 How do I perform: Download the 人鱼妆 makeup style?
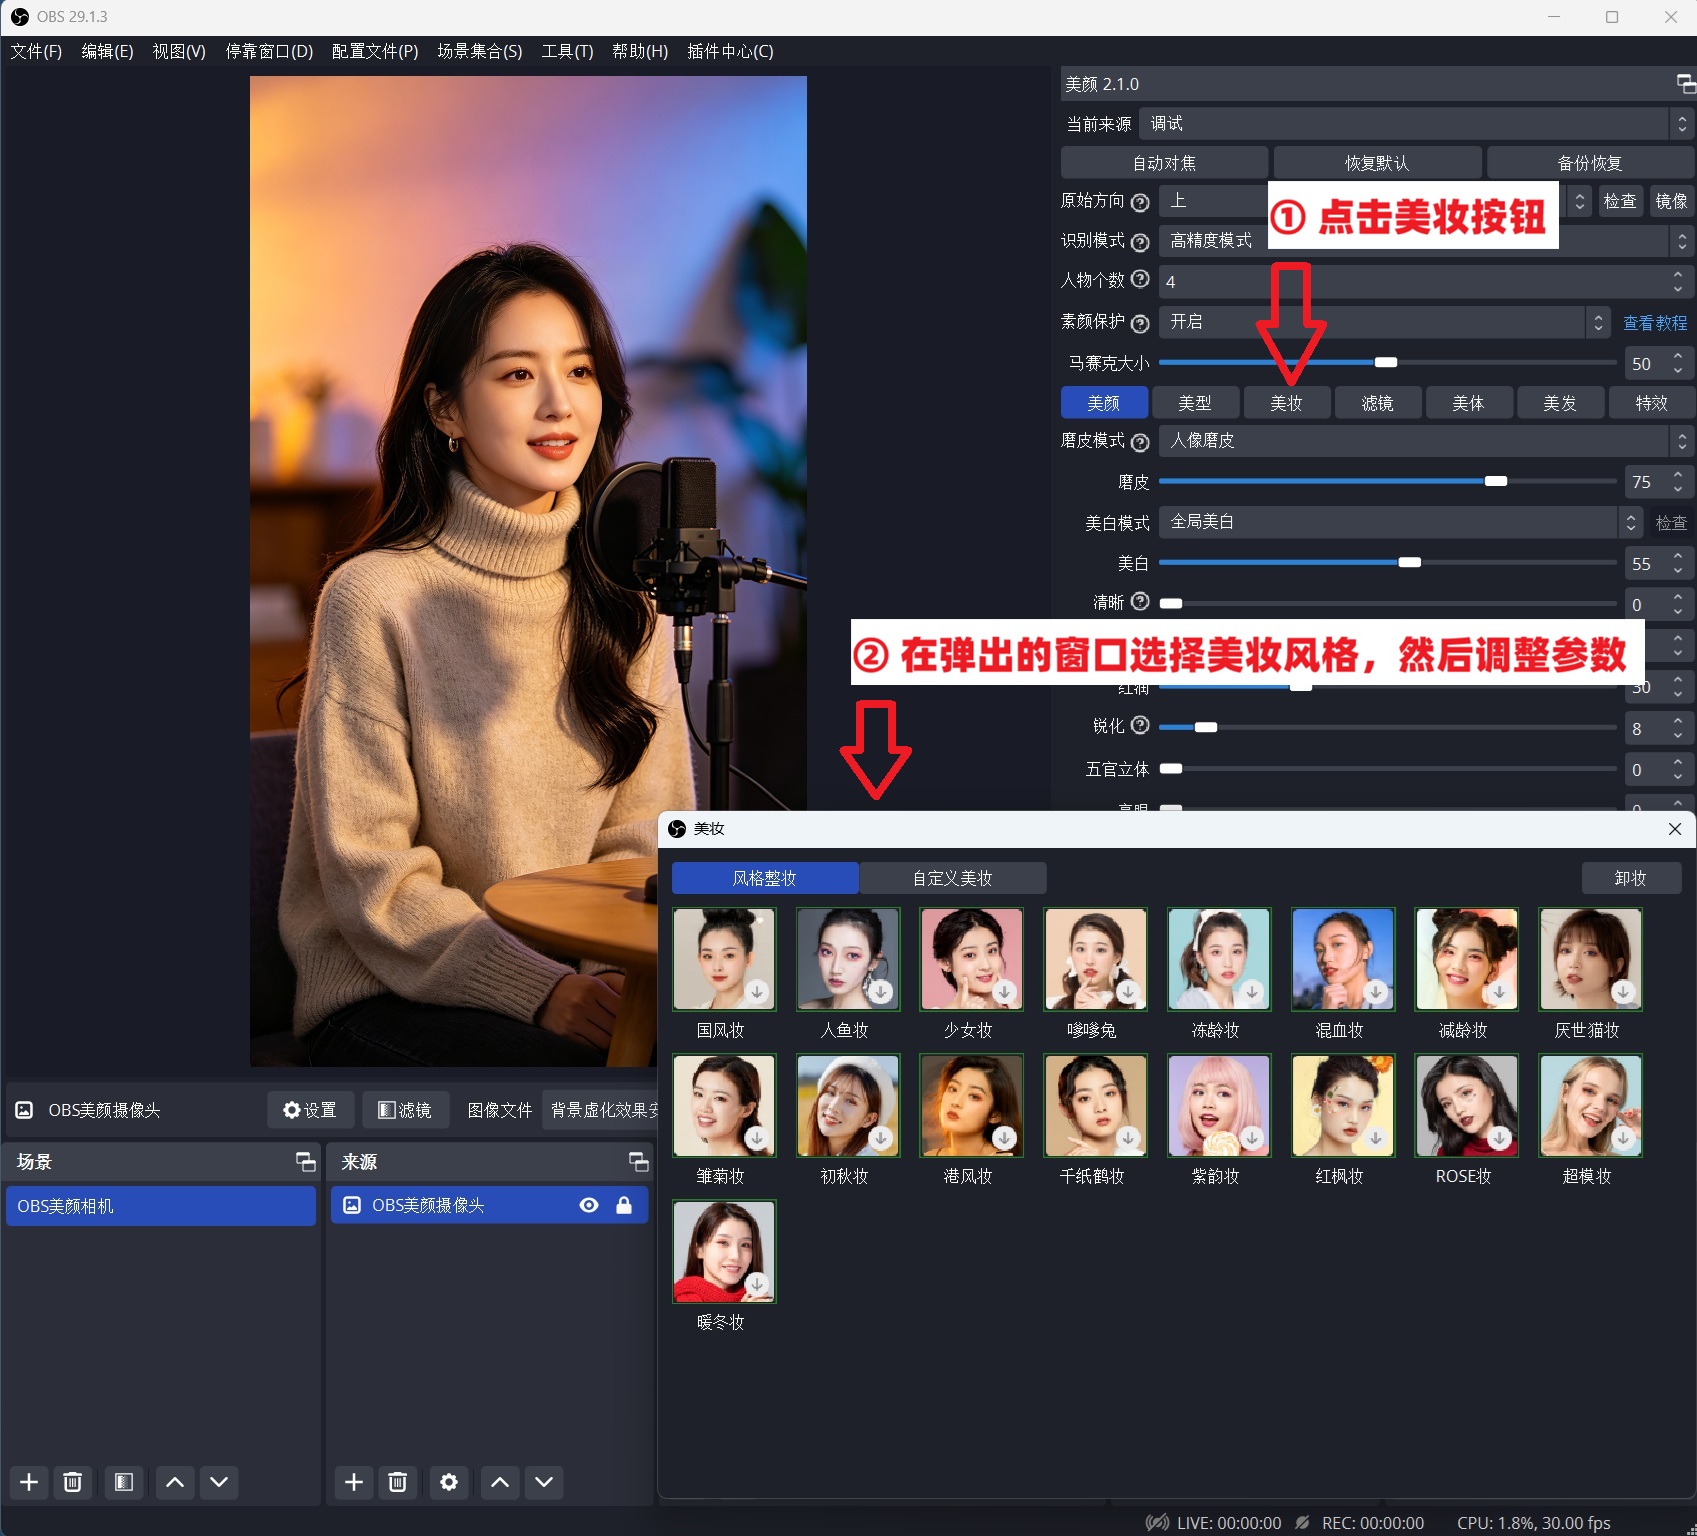[880, 992]
